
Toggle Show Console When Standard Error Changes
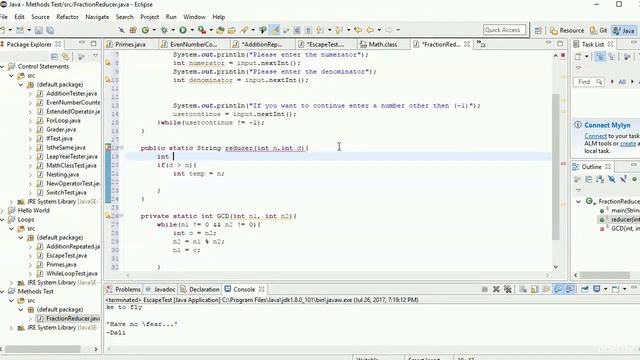pyautogui.click(x=570, y=289)
